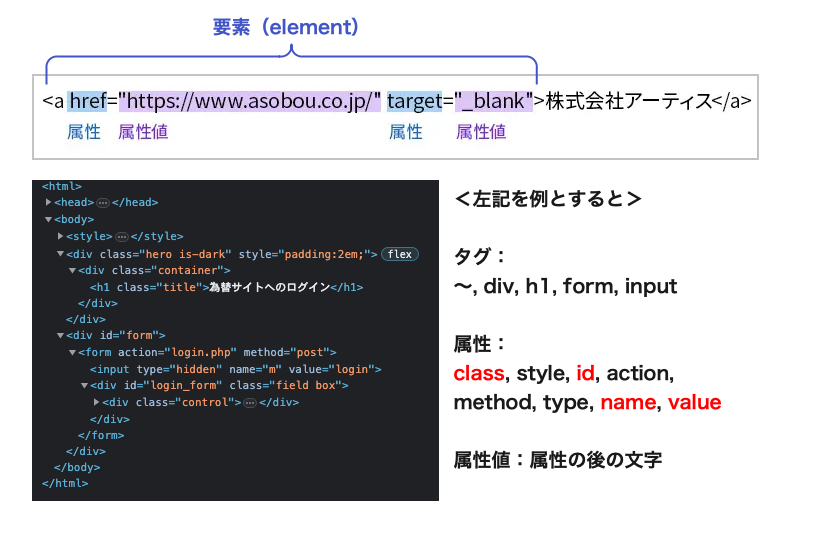This screenshot has width=824, height=537.
Task: Collapse the form action login.php node
Action: [x=72, y=352]
